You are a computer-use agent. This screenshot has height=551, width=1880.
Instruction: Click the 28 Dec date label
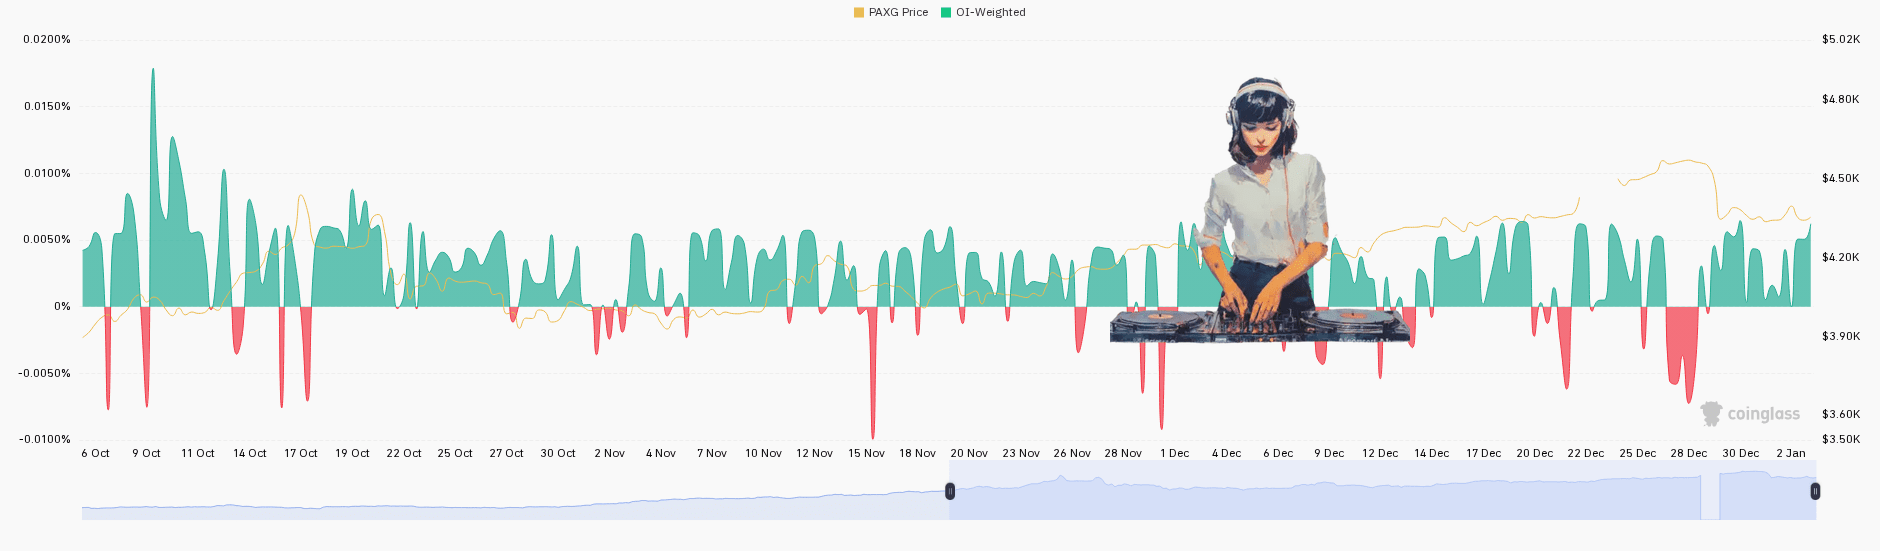click(1689, 453)
